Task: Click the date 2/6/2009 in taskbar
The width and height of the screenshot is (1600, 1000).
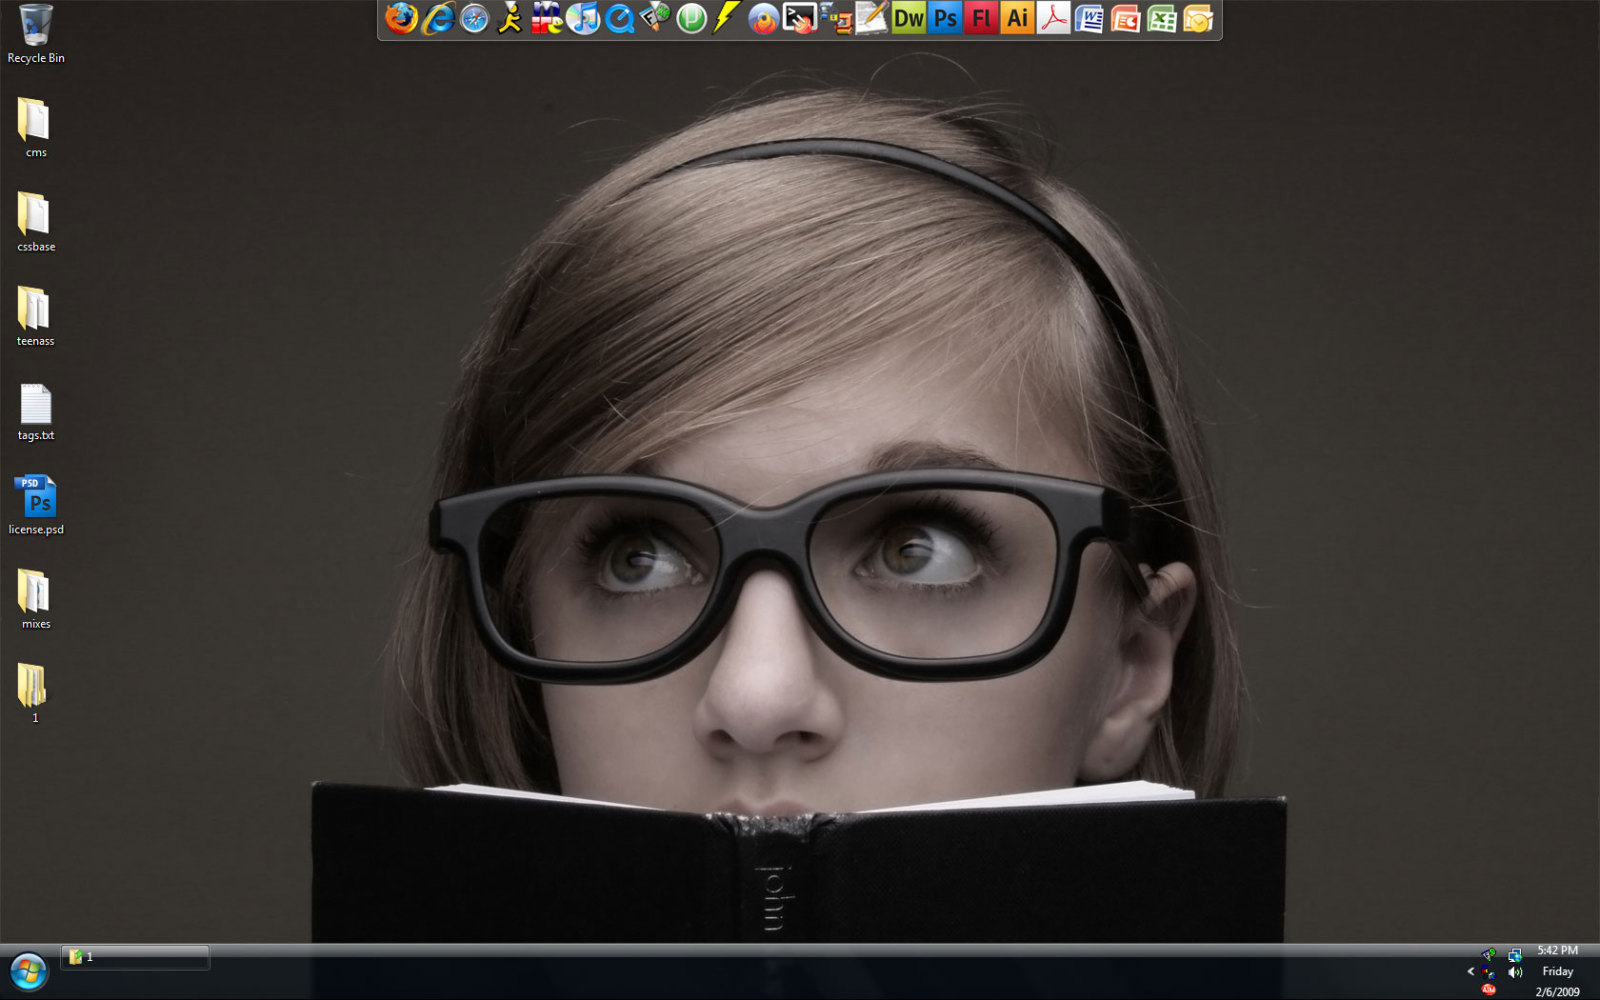Action: click(1557, 992)
